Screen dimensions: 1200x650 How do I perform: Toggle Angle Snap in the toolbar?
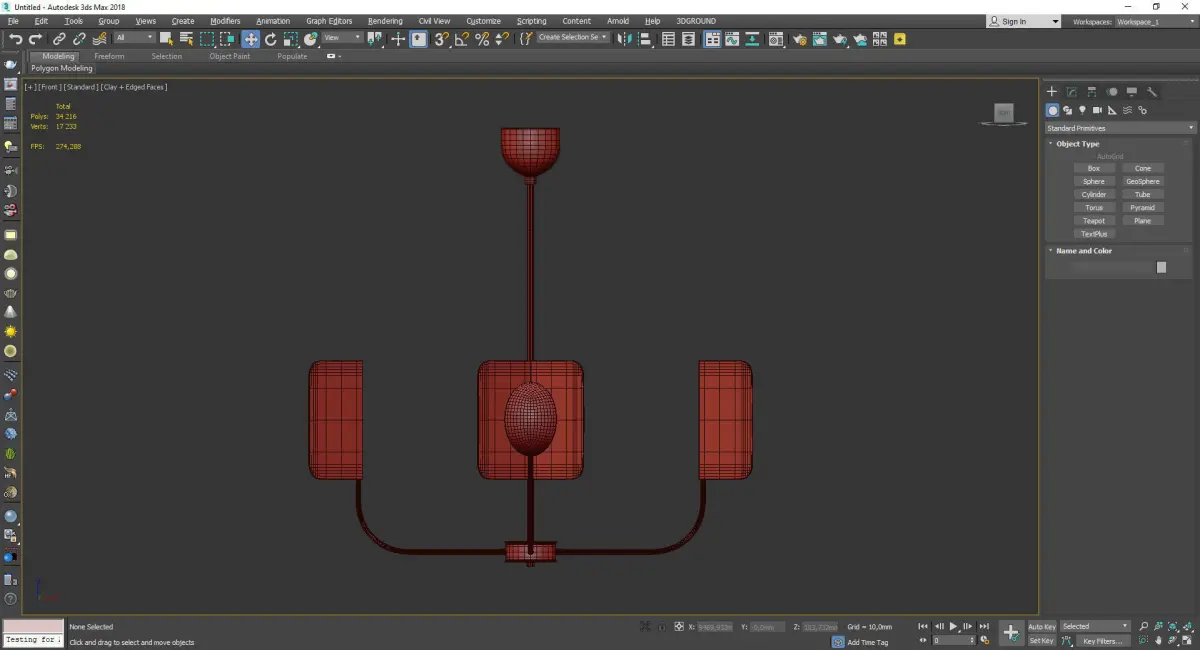tap(461, 39)
